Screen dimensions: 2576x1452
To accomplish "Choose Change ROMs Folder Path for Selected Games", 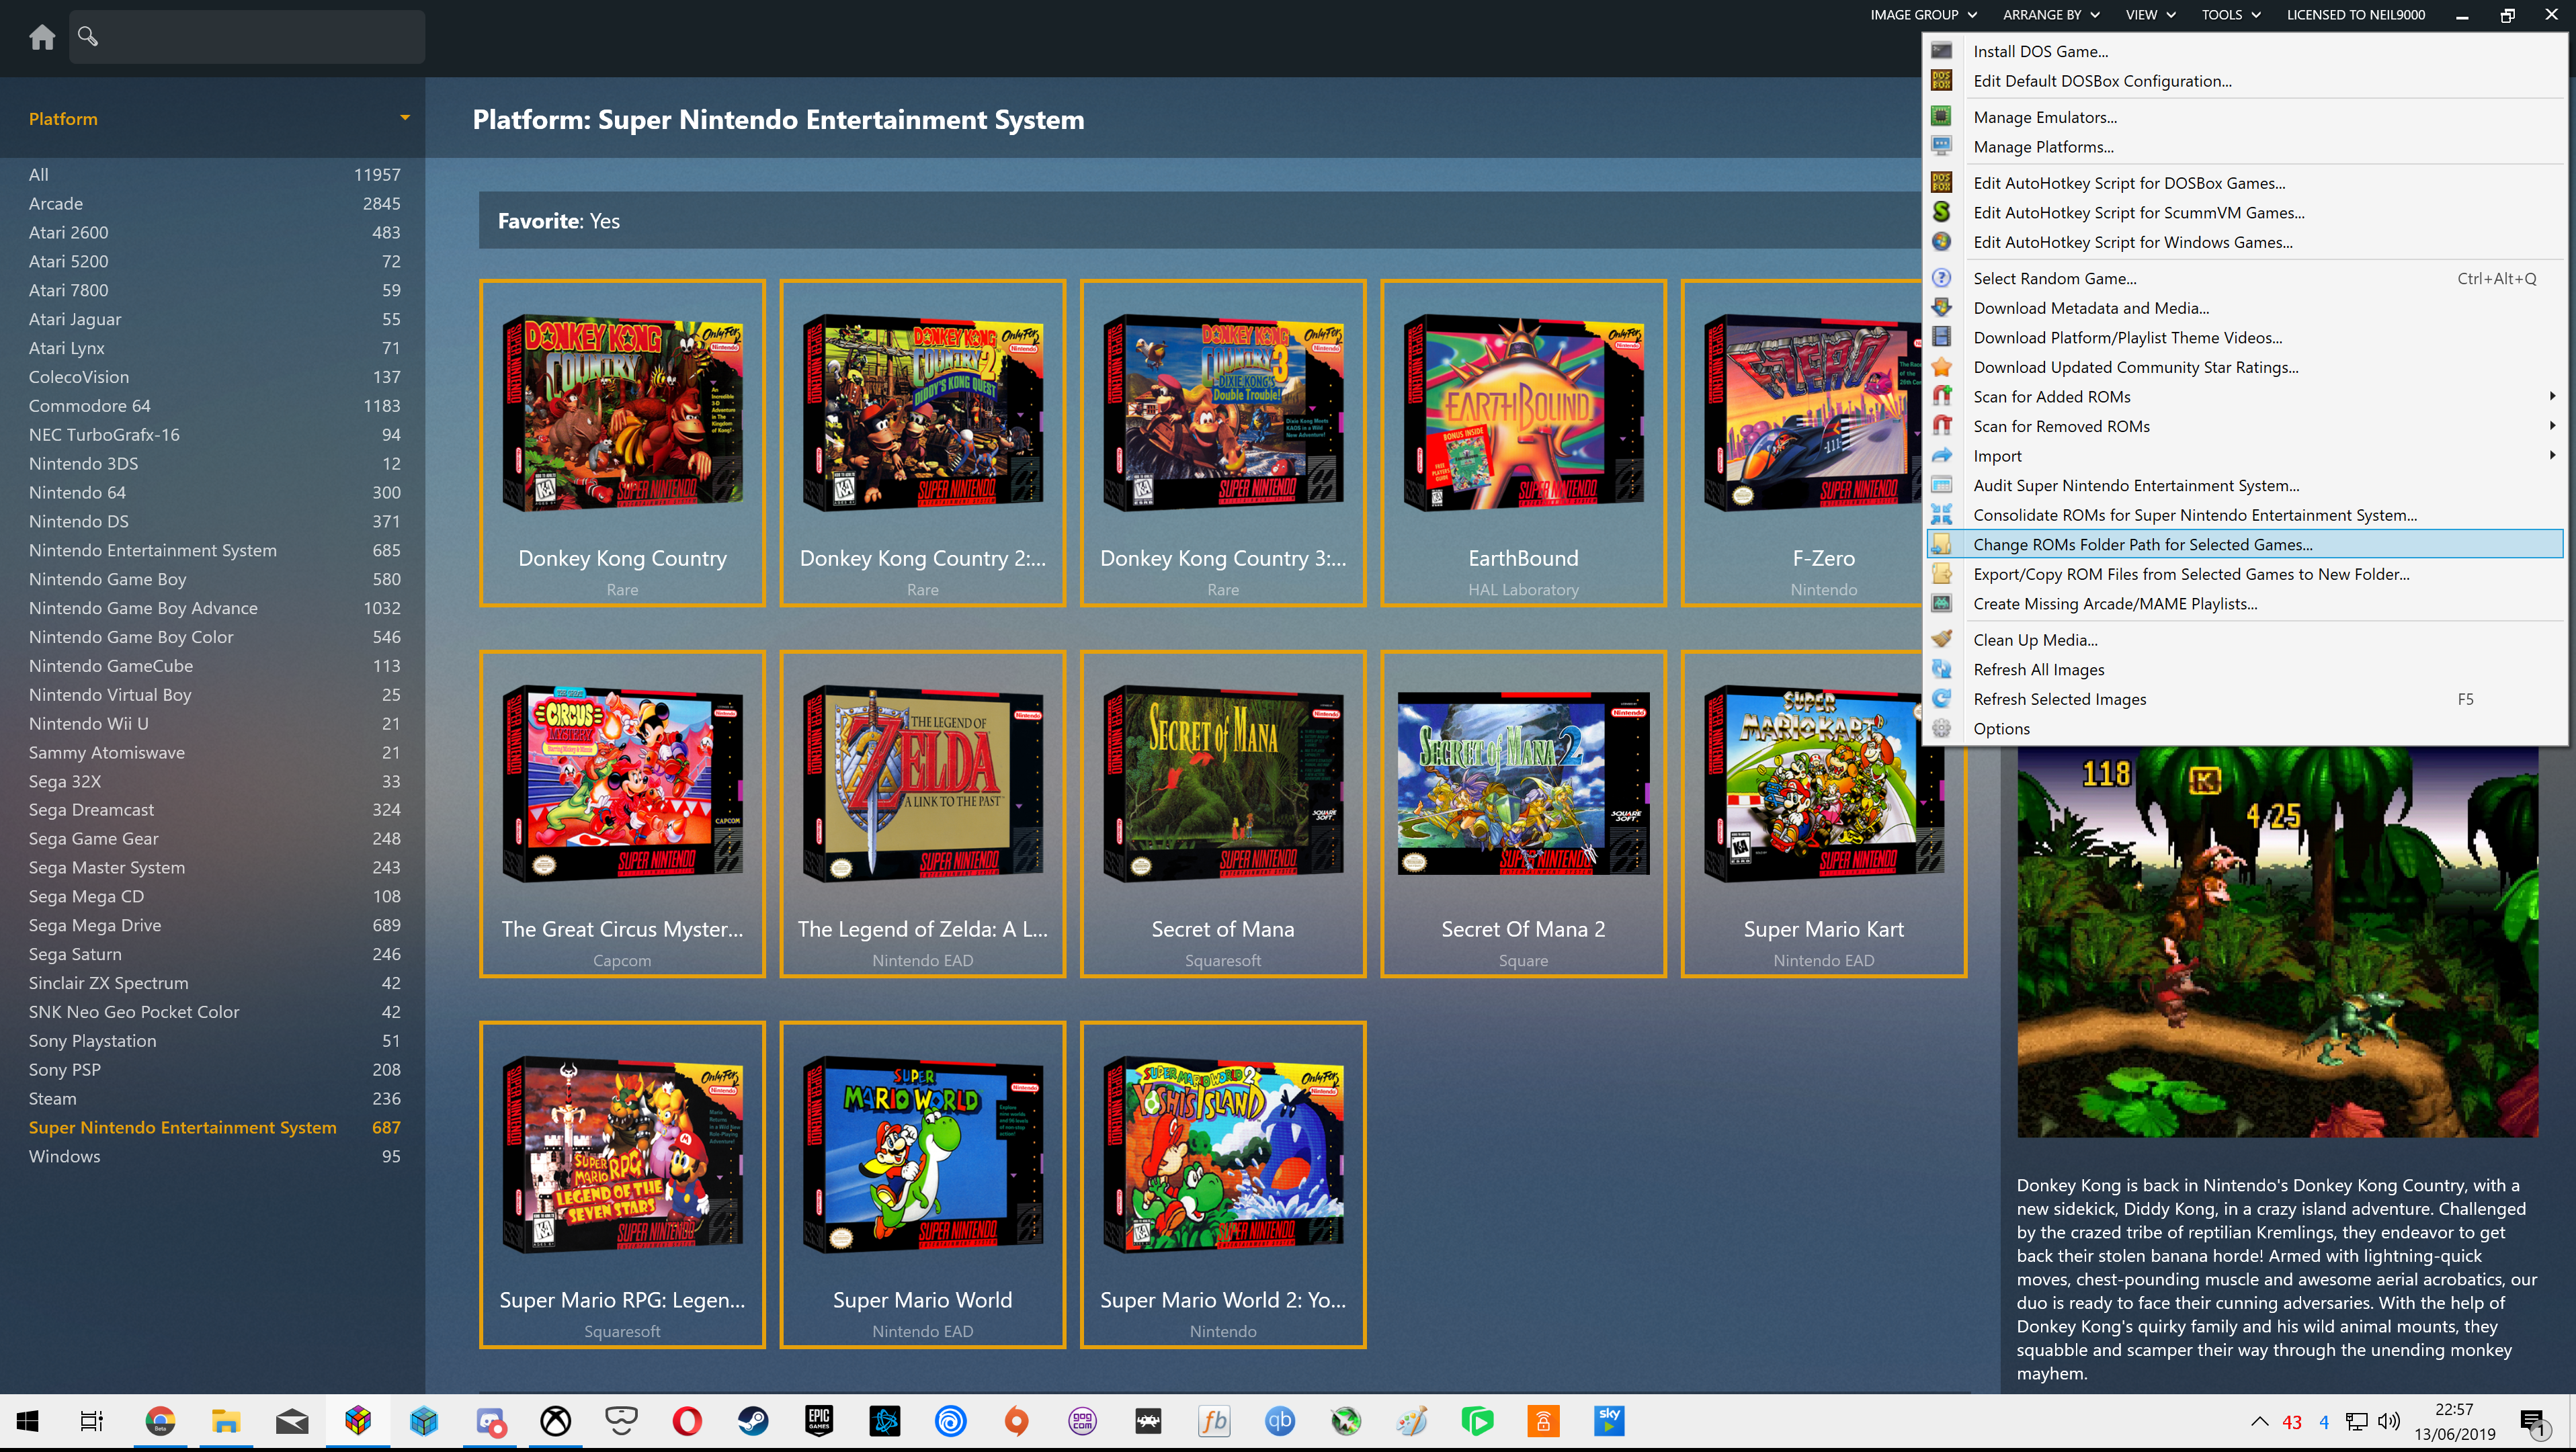I will (2246, 544).
